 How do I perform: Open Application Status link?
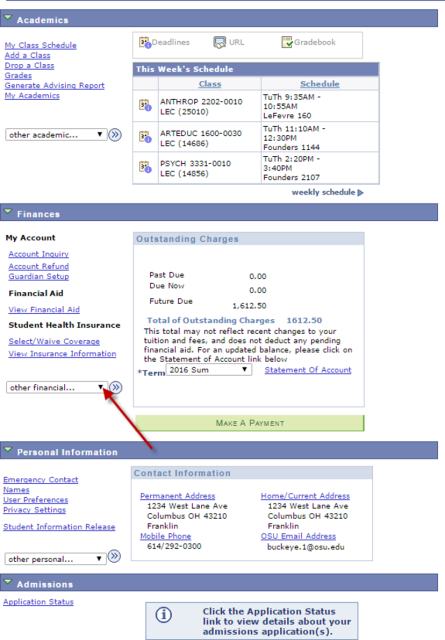[x=38, y=602]
